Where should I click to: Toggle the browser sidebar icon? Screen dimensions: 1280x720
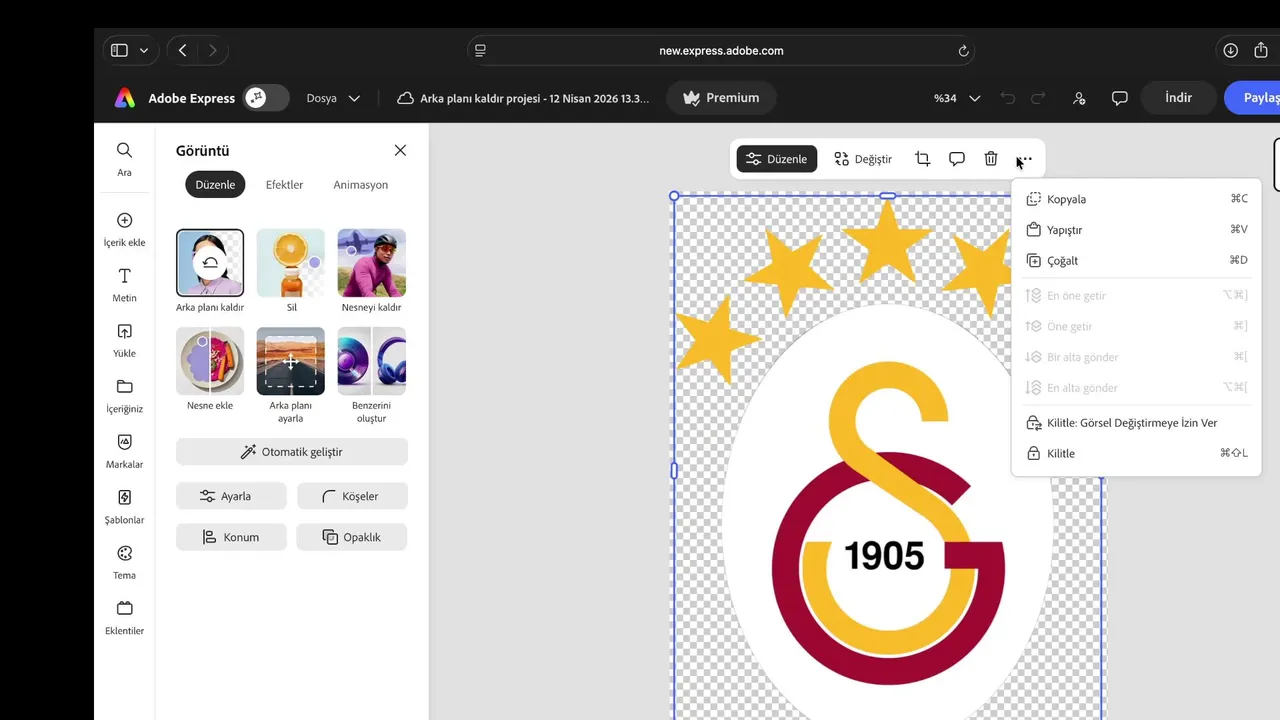point(119,50)
